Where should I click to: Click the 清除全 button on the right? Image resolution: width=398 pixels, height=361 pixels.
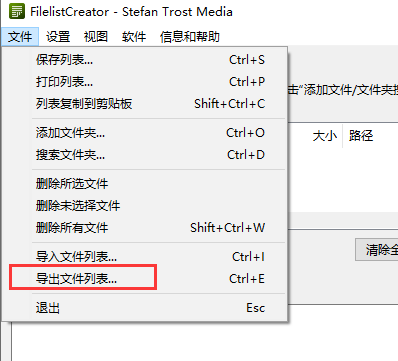click(x=377, y=249)
